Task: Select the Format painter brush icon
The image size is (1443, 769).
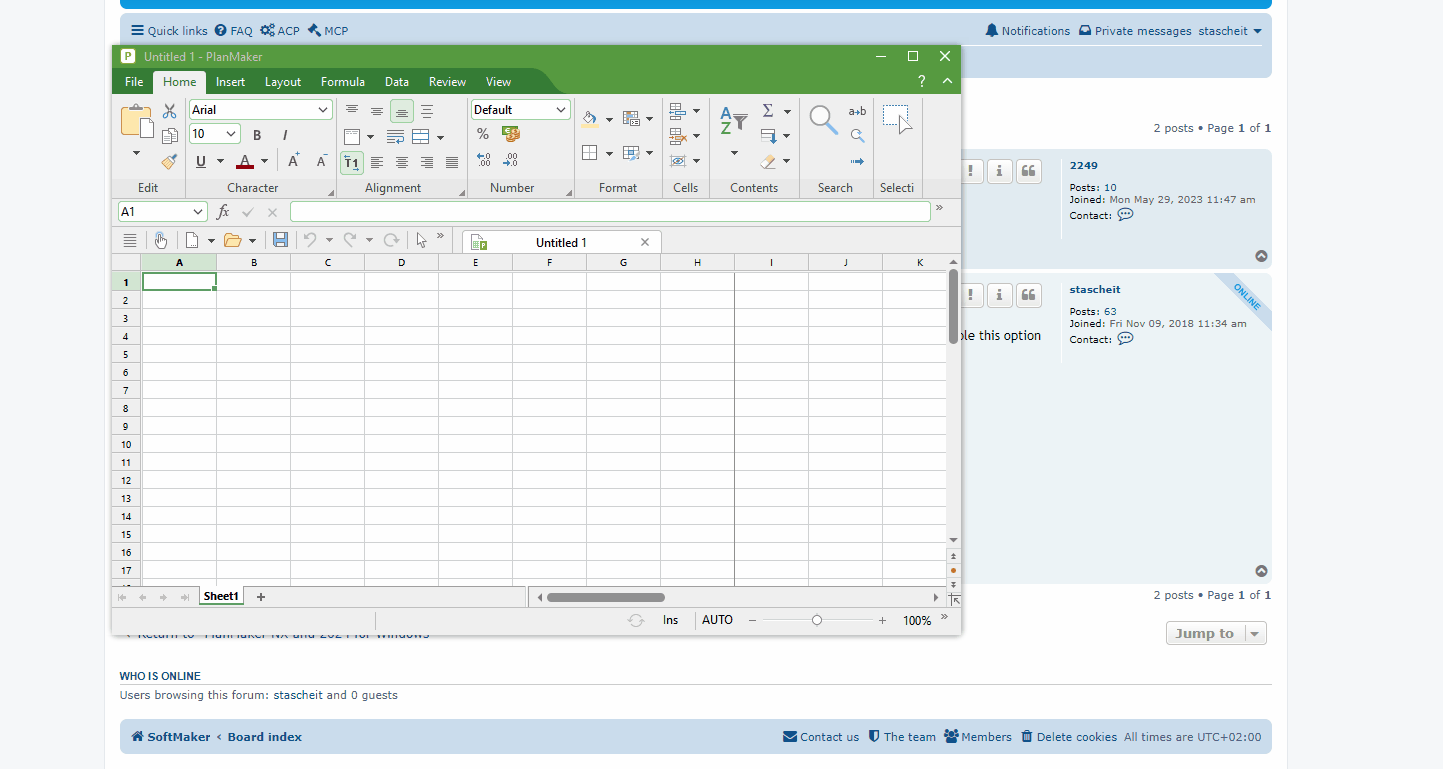Action: (169, 161)
